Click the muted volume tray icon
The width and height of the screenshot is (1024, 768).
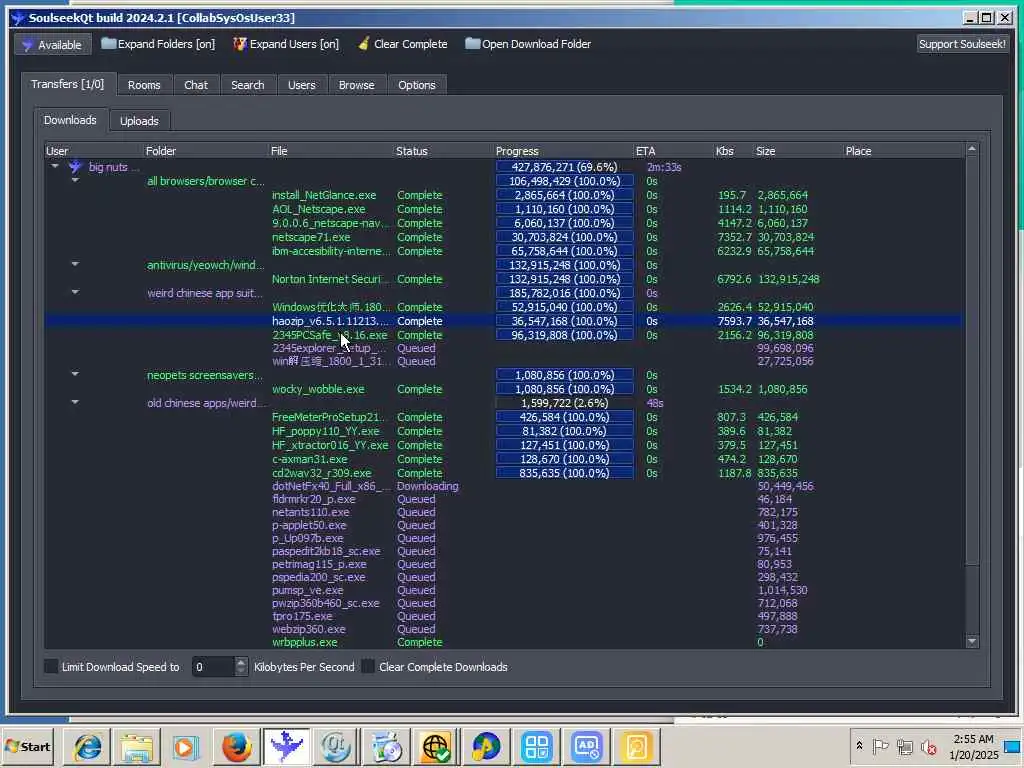928,746
